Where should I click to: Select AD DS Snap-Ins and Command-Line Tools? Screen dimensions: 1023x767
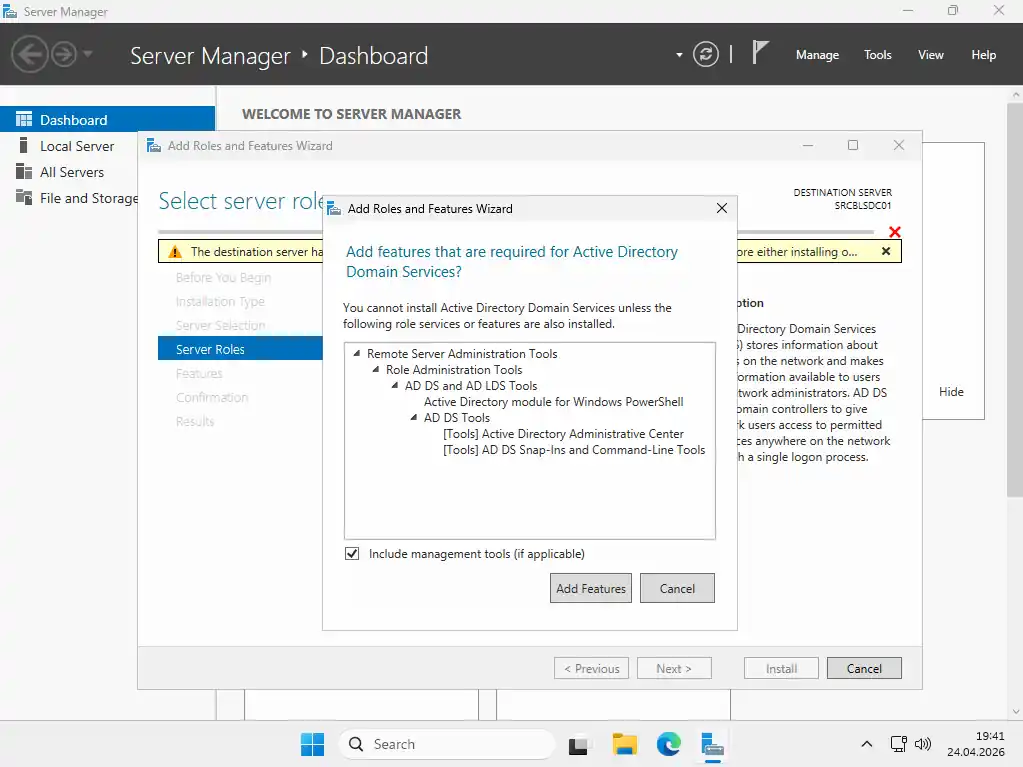coord(574,450)
